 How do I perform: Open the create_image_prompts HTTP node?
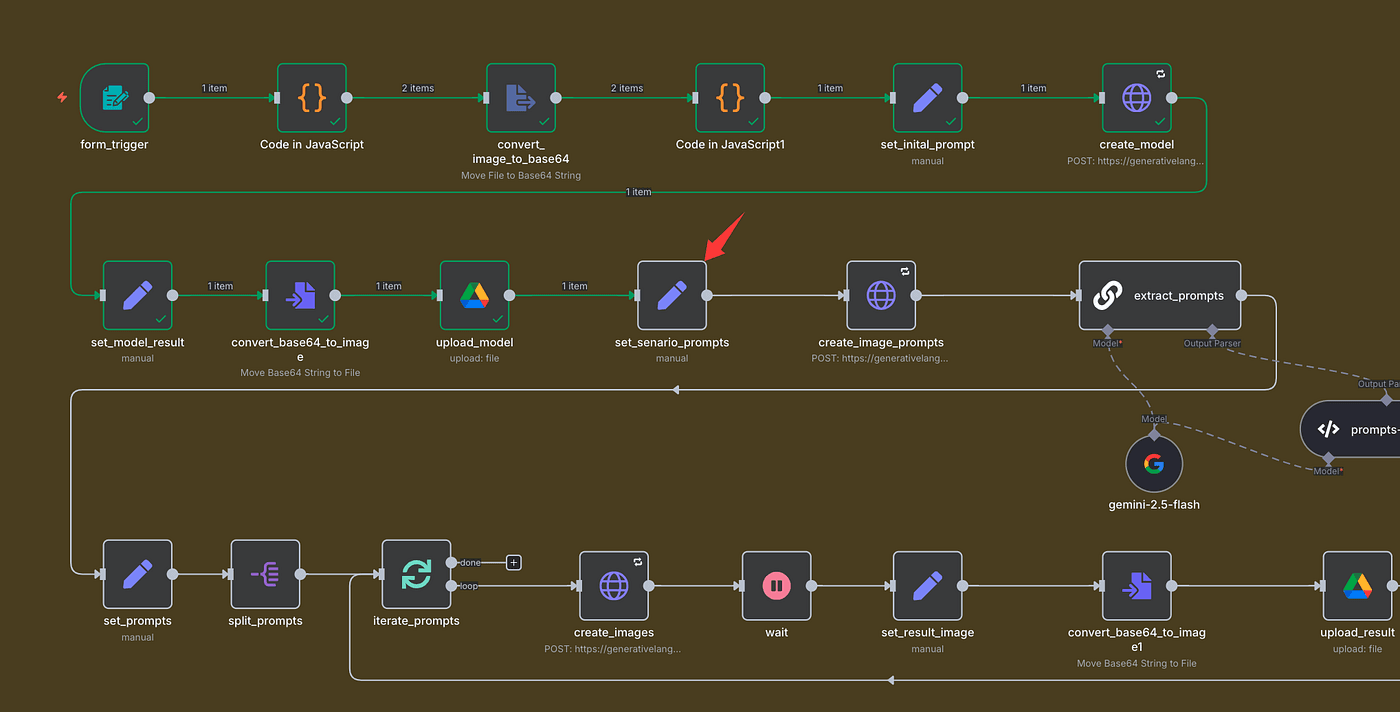(881, 296)
